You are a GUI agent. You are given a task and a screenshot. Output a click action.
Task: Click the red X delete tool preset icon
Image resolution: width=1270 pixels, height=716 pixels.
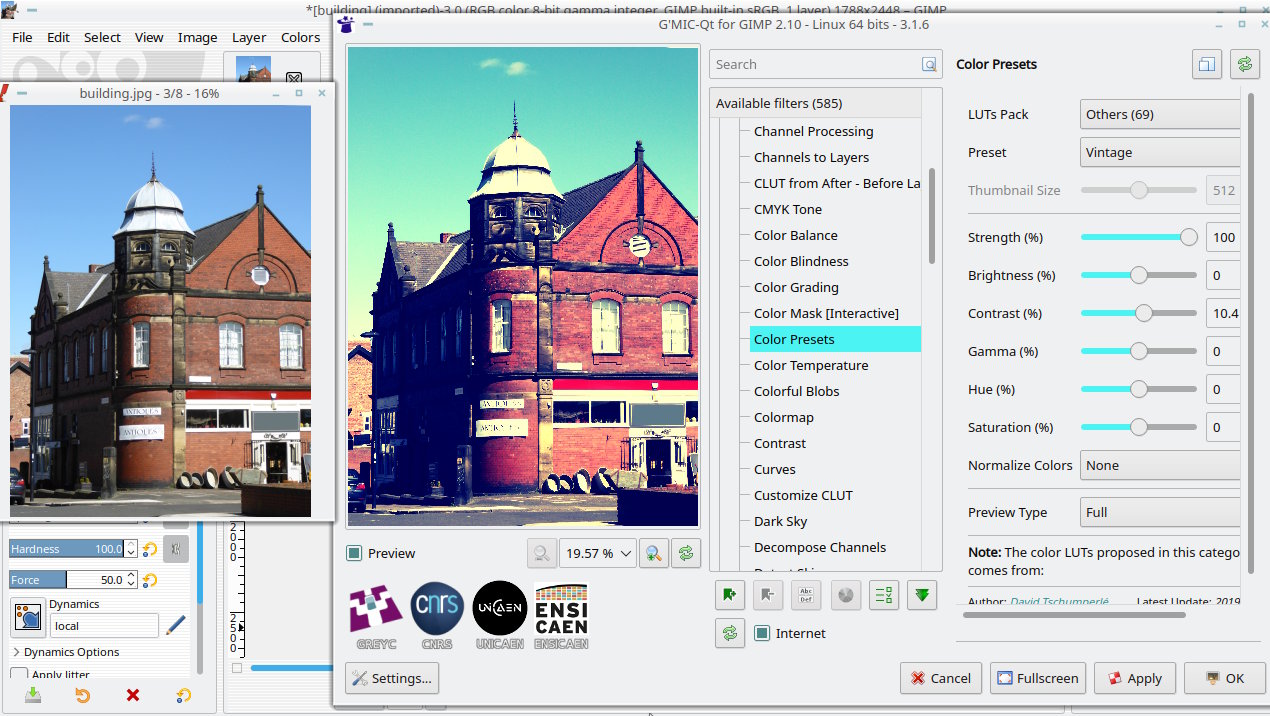[133, 696]
